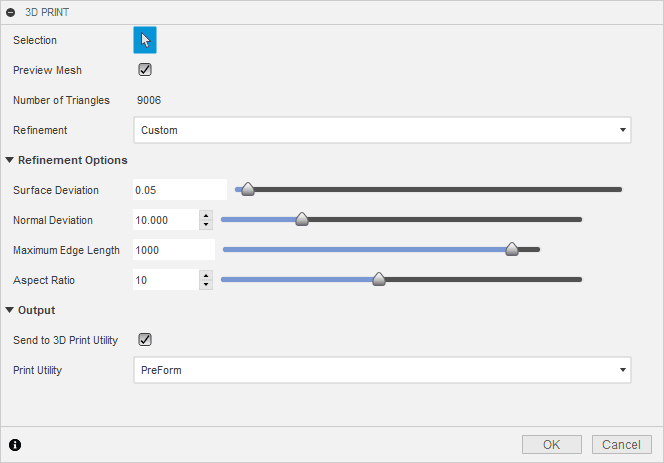Collapse the Output section
Screen dimensions: 664x463
10,310
